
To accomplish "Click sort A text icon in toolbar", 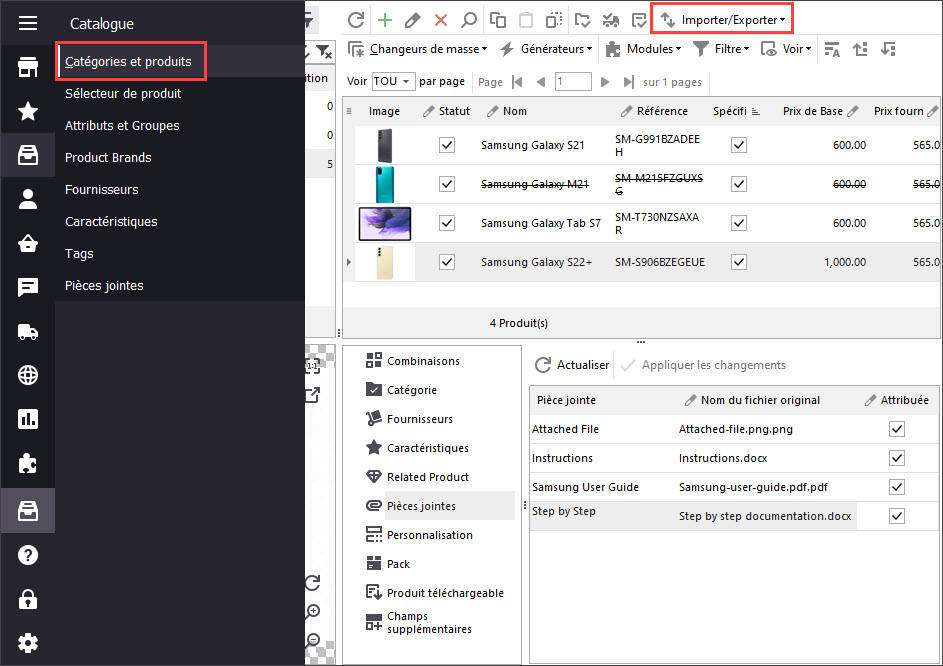I will pos(832,49).
